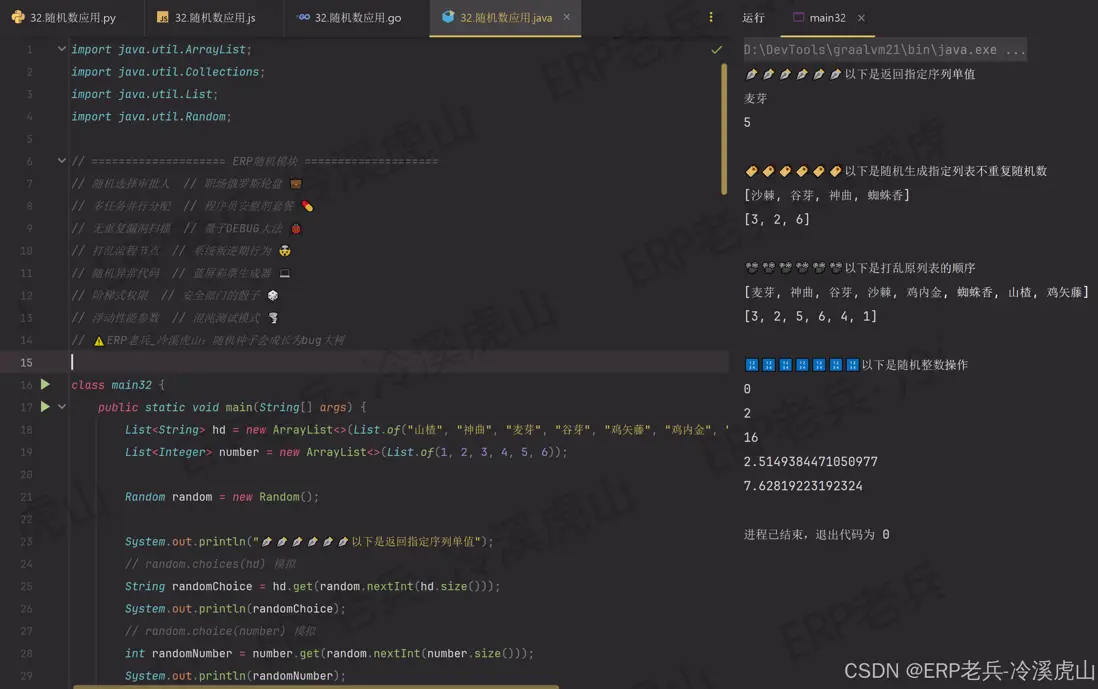Viewport: 1098px width, 689px height.
Task: Click output heading 以下是随机整数操作
Action: click(x=915, y=365)
